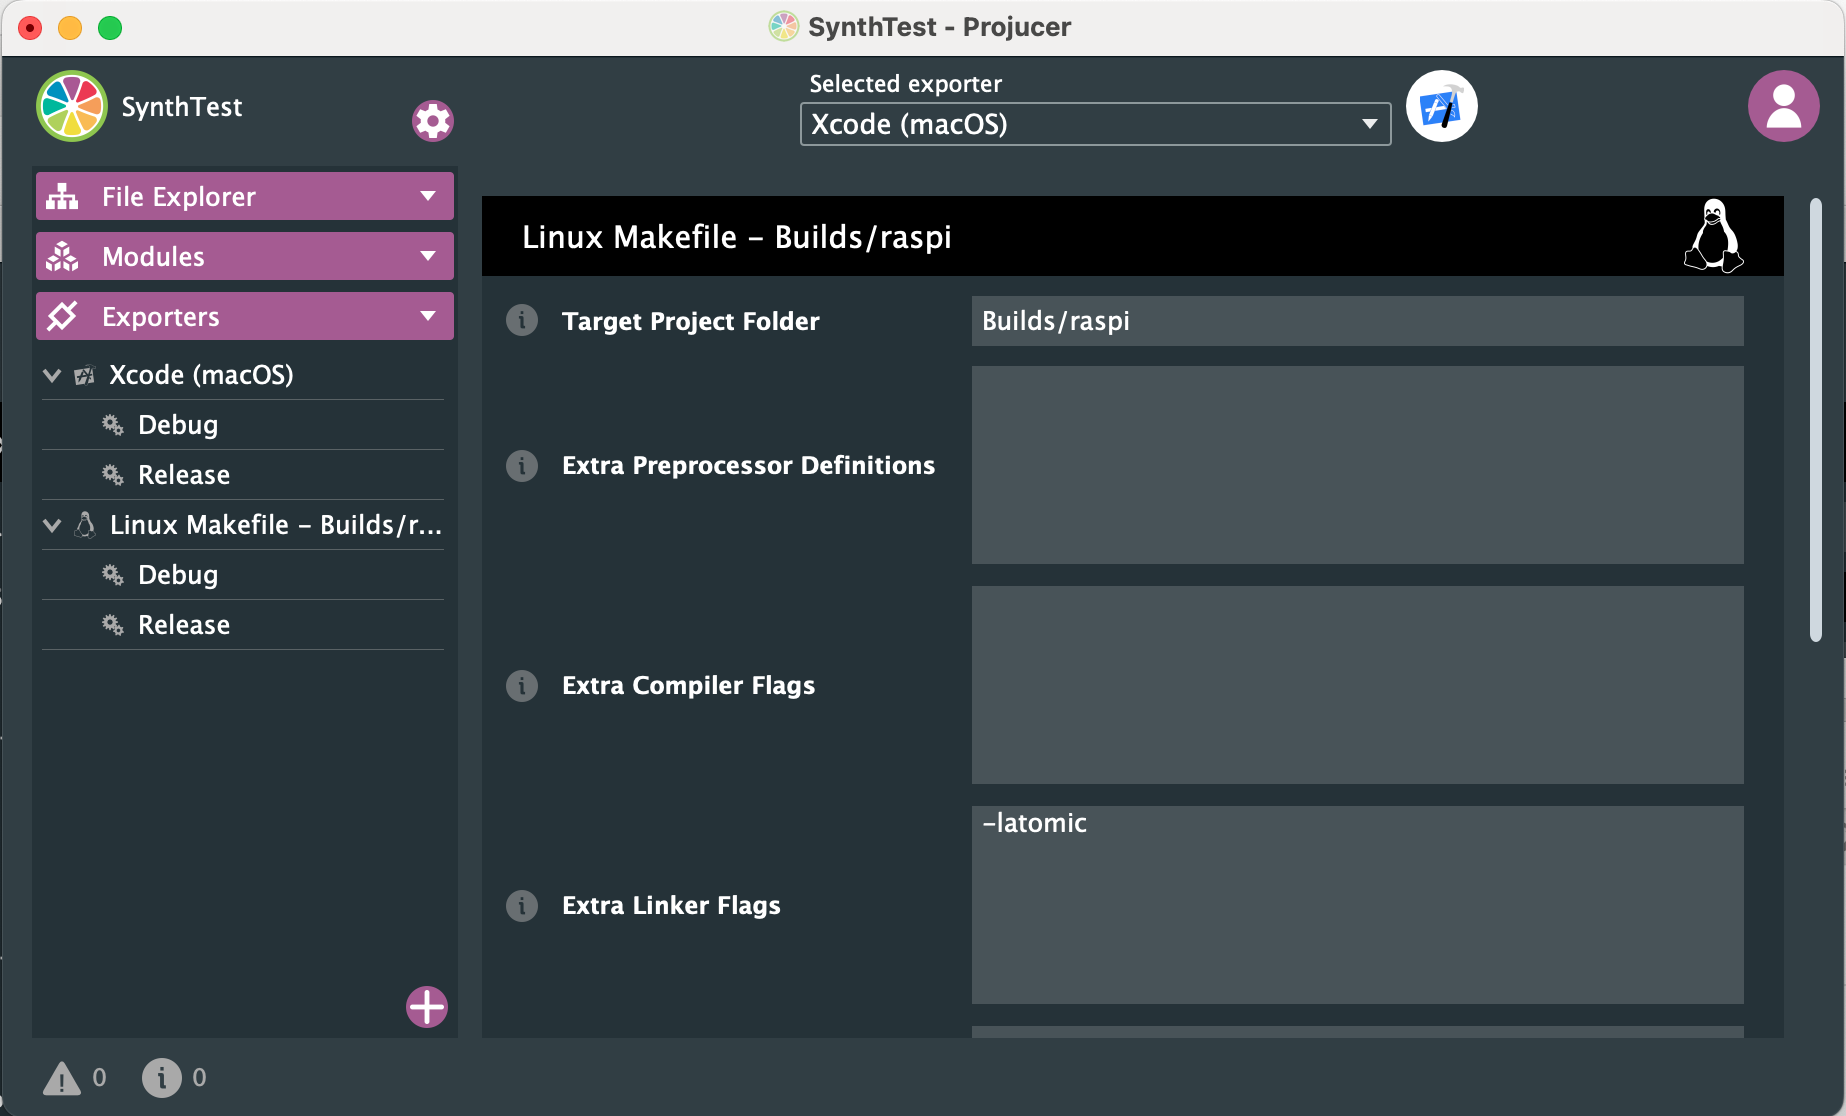Click the Xcode exporter tree icon

point(85,375)
